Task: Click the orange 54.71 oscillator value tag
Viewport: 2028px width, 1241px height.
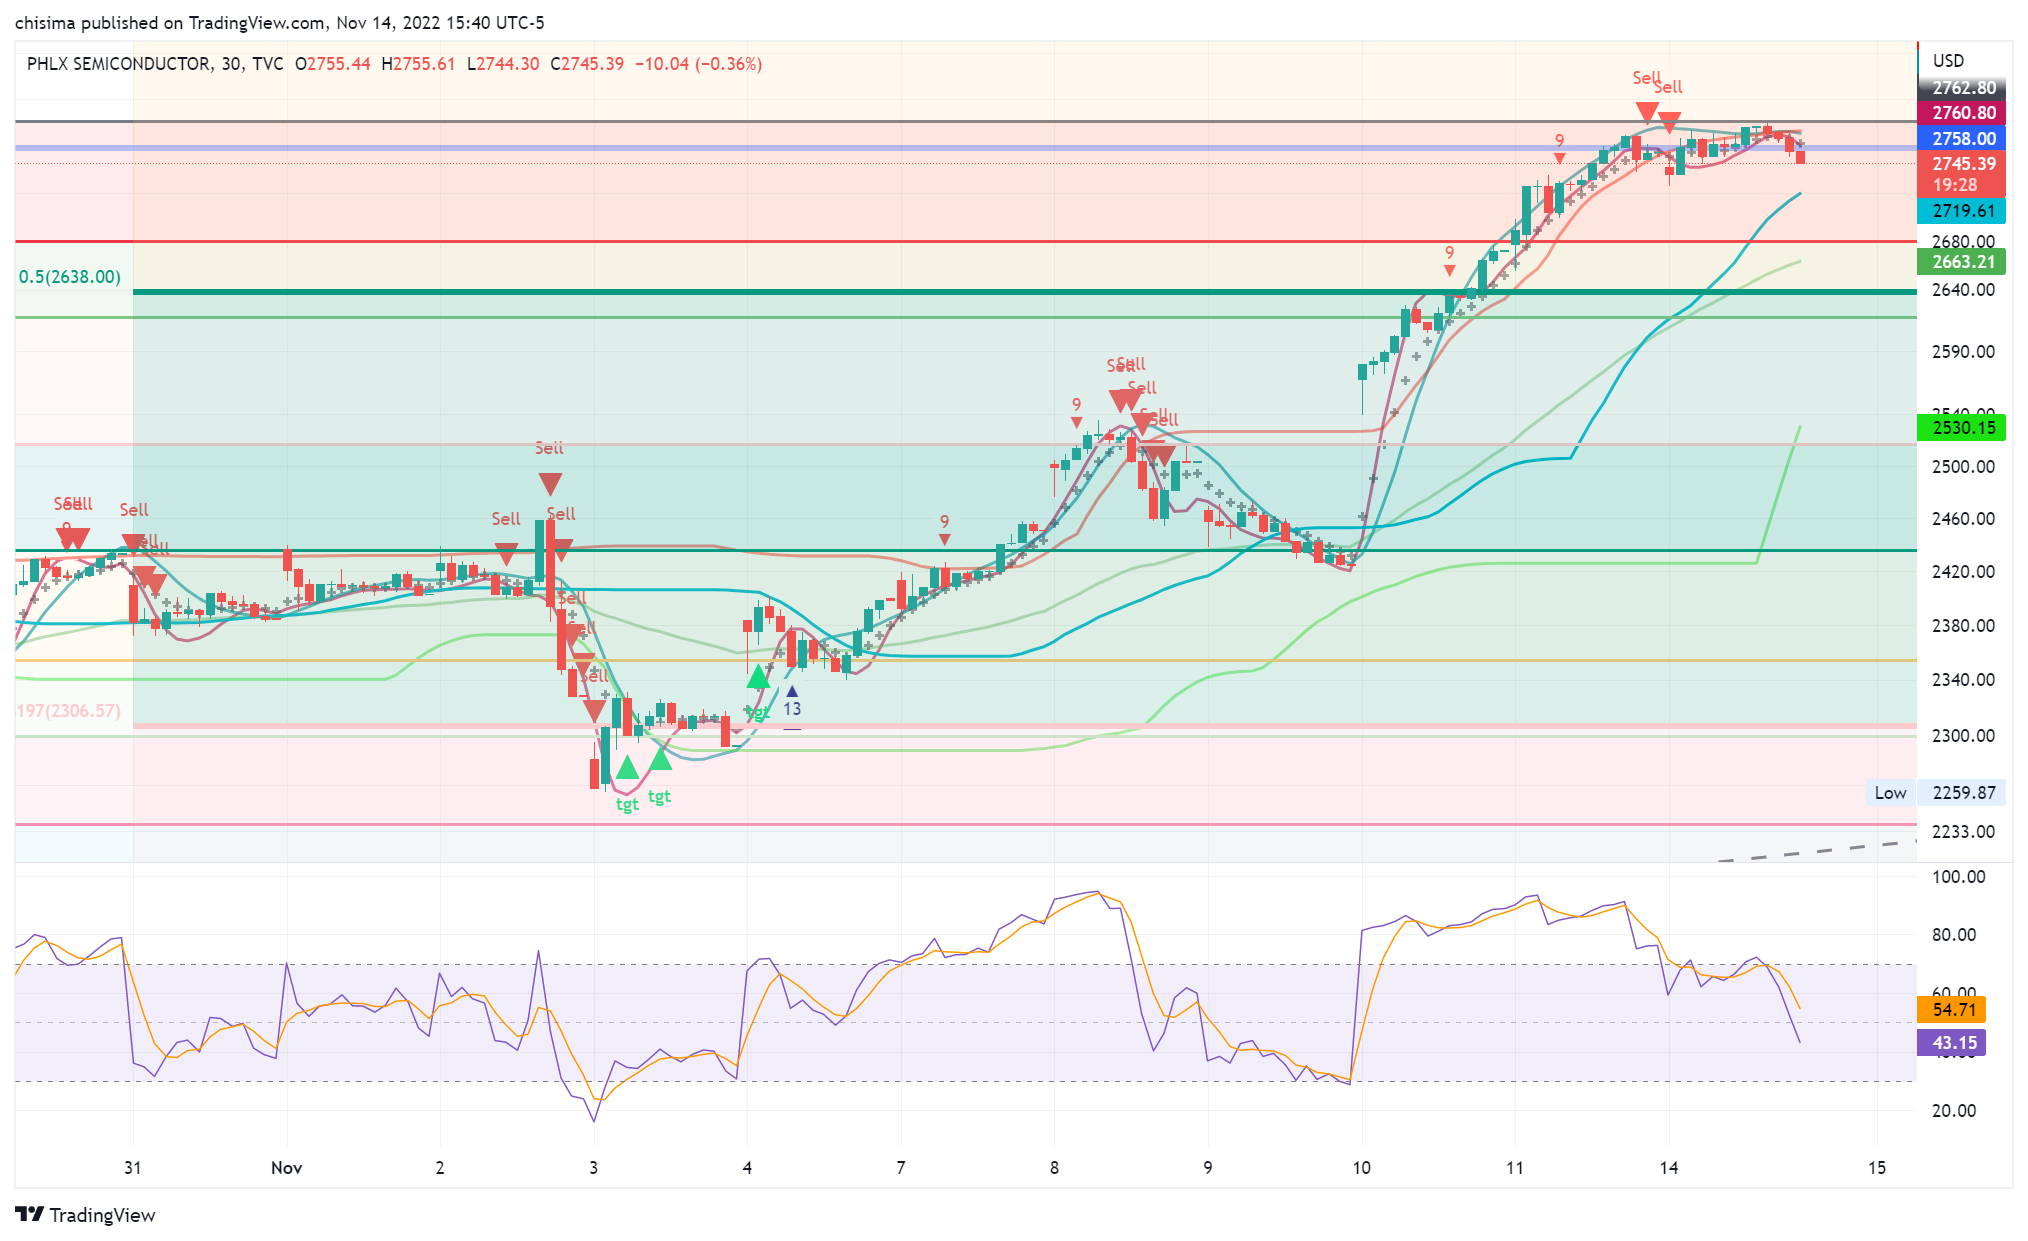Action: 1953,1010
